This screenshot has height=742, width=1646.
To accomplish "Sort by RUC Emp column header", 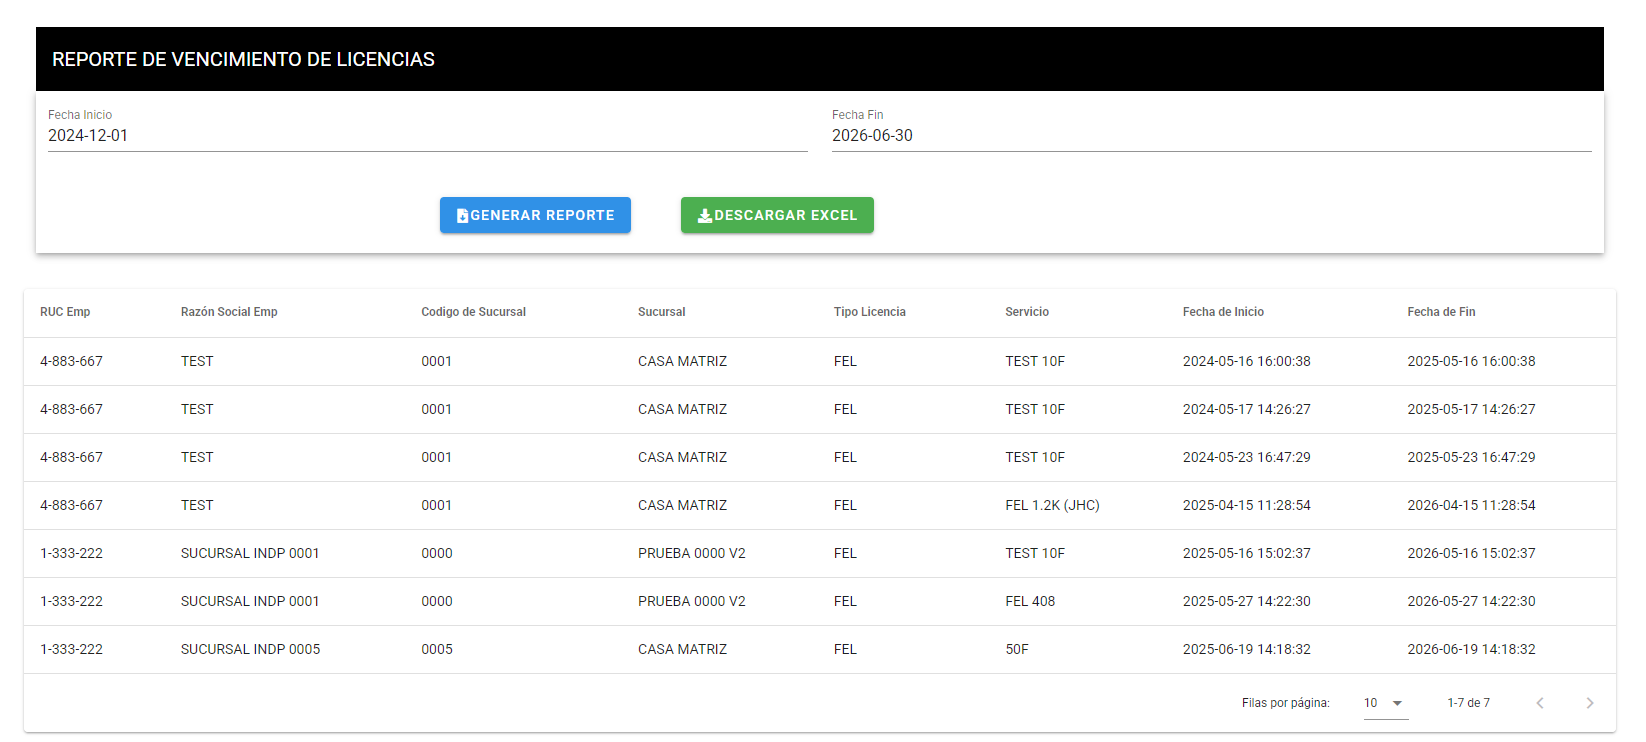I will pos(65,312).
